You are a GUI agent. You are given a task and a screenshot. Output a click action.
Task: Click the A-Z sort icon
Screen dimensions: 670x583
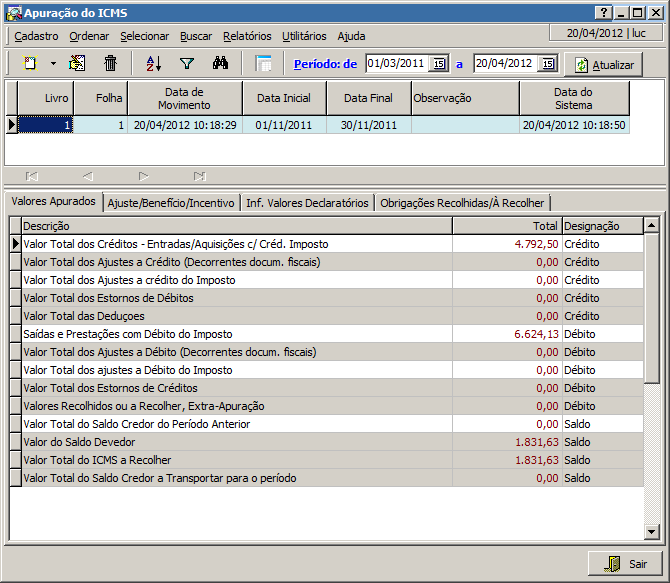point(154,63)
